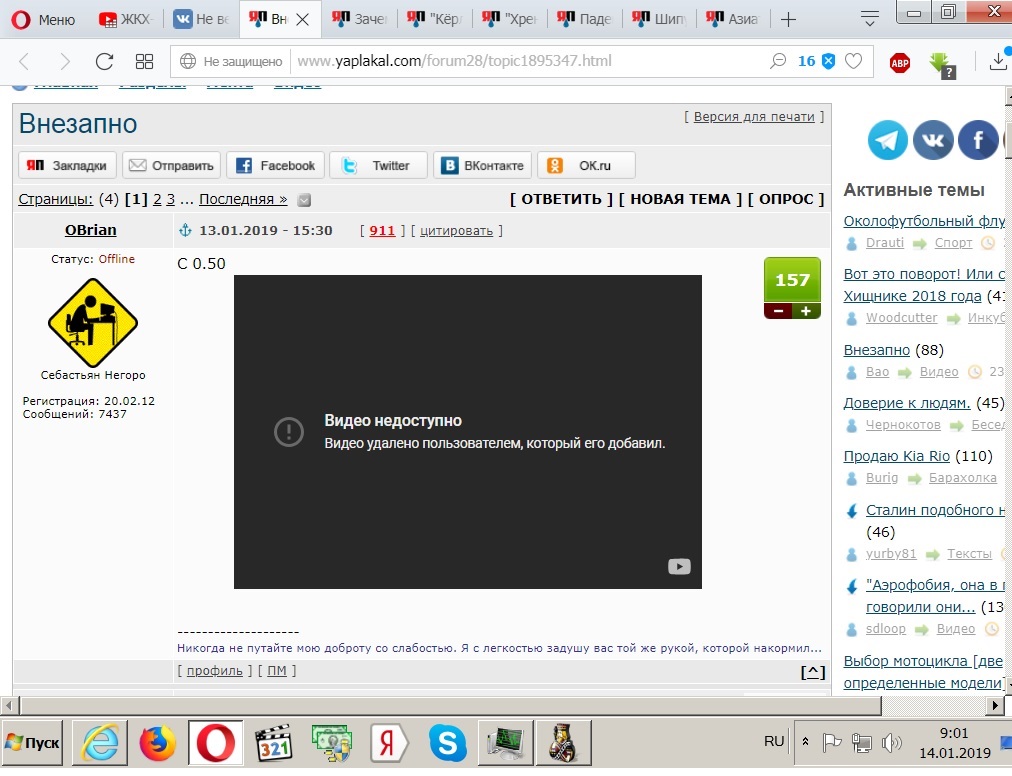Click the НОВАЯ ТЕМА button
Viewport: 1012px width, 776px height.
(680, 199)
